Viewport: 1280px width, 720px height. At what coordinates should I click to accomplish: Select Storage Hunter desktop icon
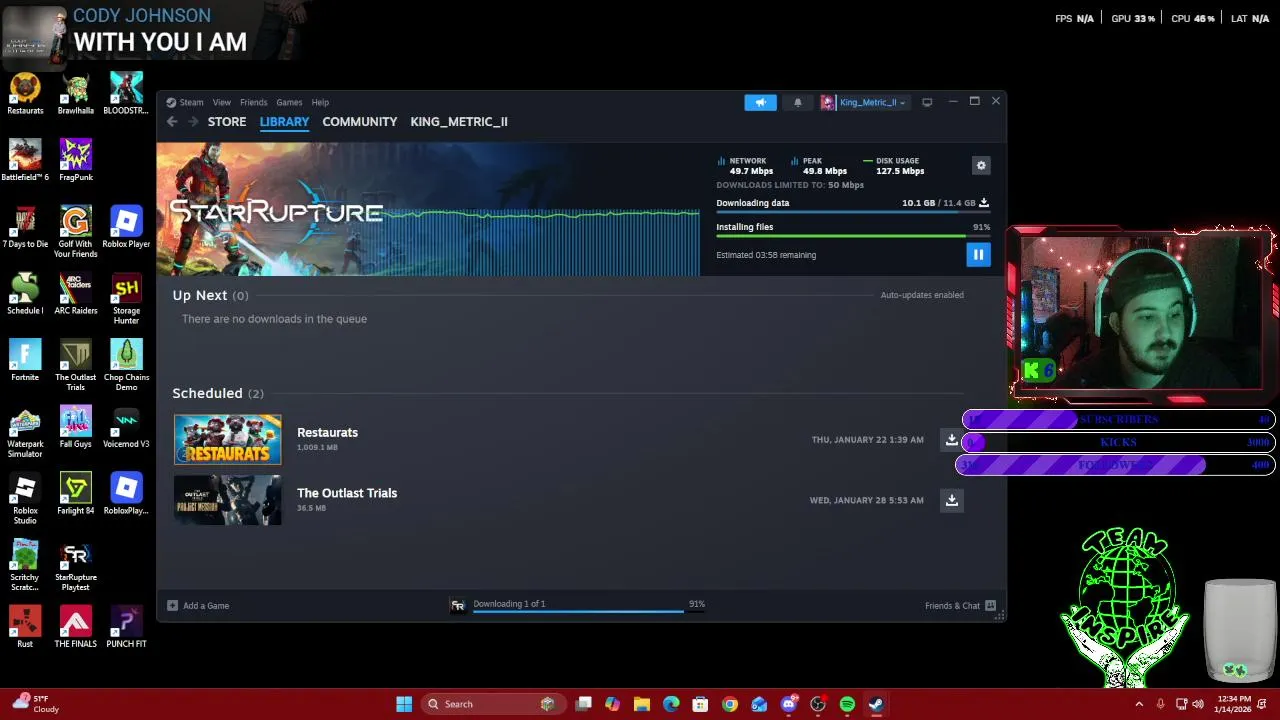(126, 299)
